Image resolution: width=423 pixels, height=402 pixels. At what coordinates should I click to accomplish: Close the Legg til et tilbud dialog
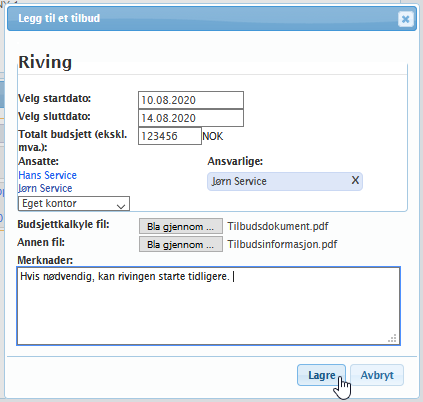tap(405, 19)
